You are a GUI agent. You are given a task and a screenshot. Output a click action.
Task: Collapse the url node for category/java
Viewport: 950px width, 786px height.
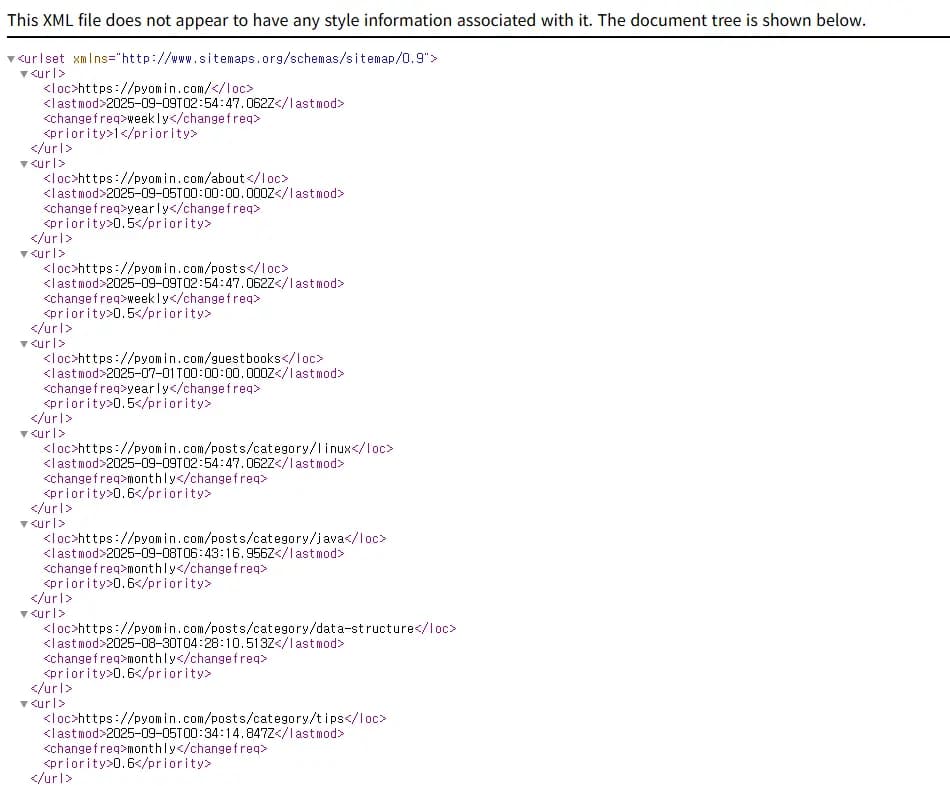point(24,524)
